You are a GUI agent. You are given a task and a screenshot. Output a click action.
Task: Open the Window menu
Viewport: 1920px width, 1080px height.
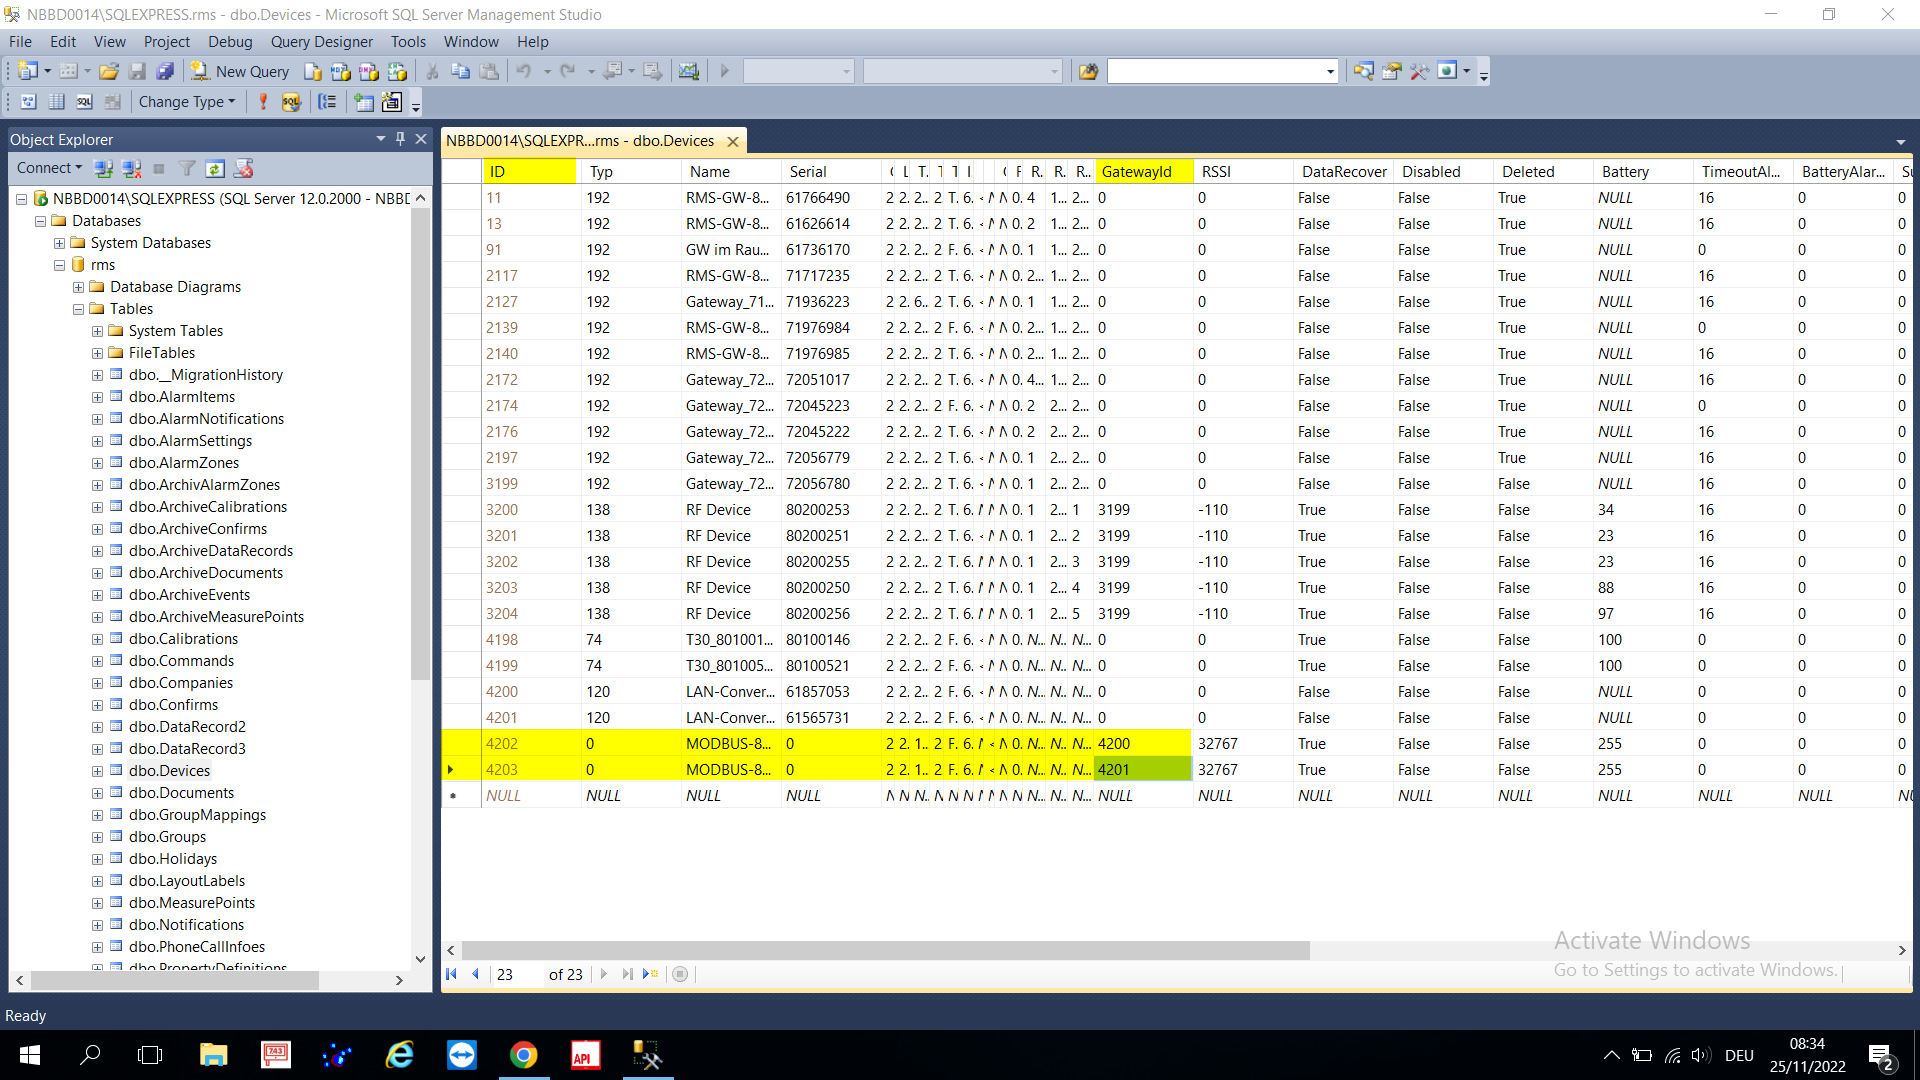point(471,42)
